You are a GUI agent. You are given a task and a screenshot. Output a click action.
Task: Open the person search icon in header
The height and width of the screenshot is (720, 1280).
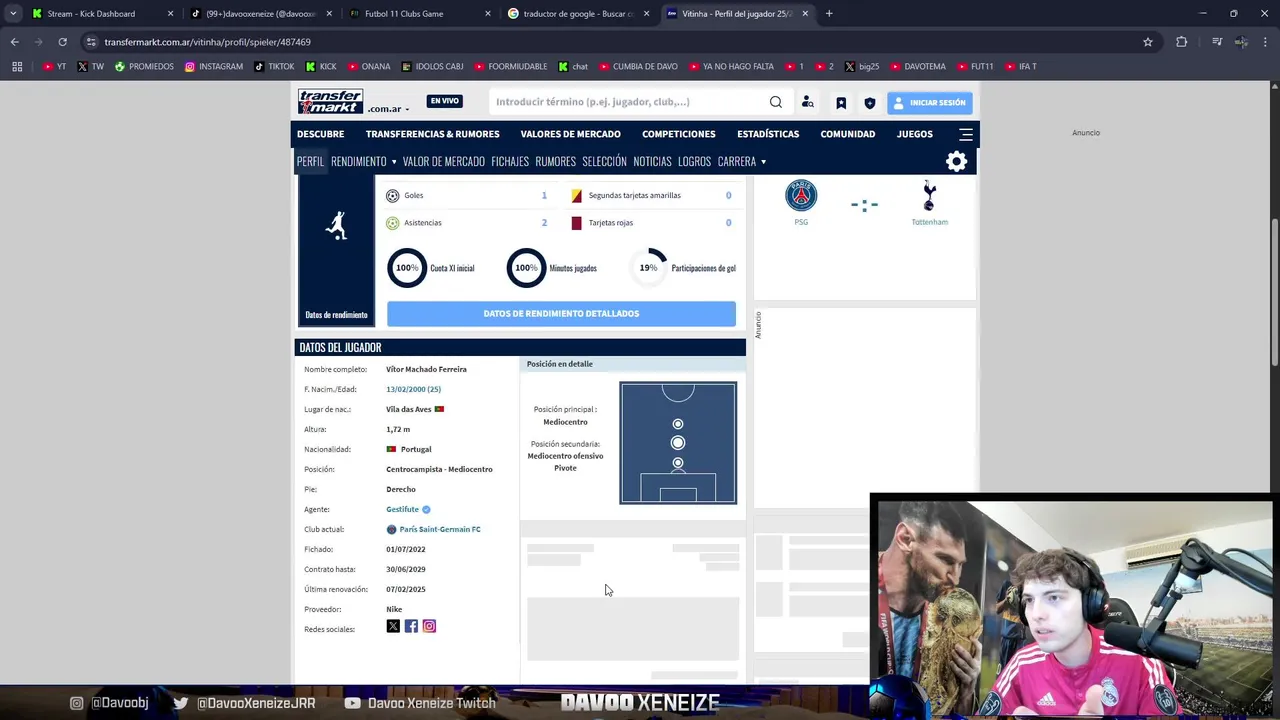pos(808,102)
